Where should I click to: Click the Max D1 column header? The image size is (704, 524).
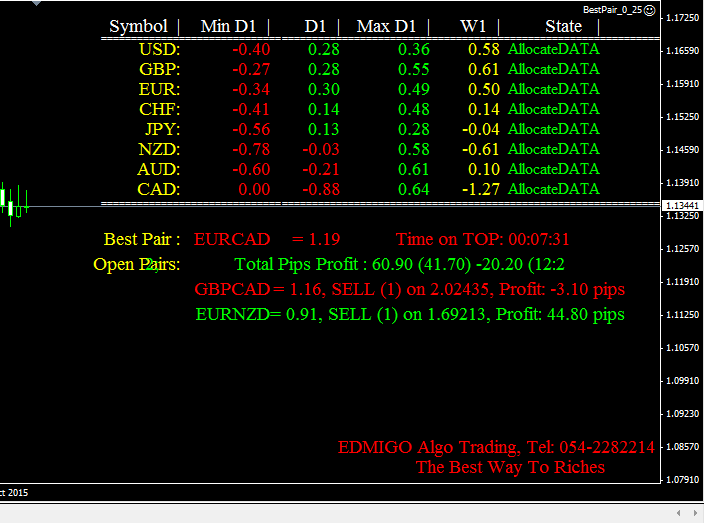click(x=386, y=26)
